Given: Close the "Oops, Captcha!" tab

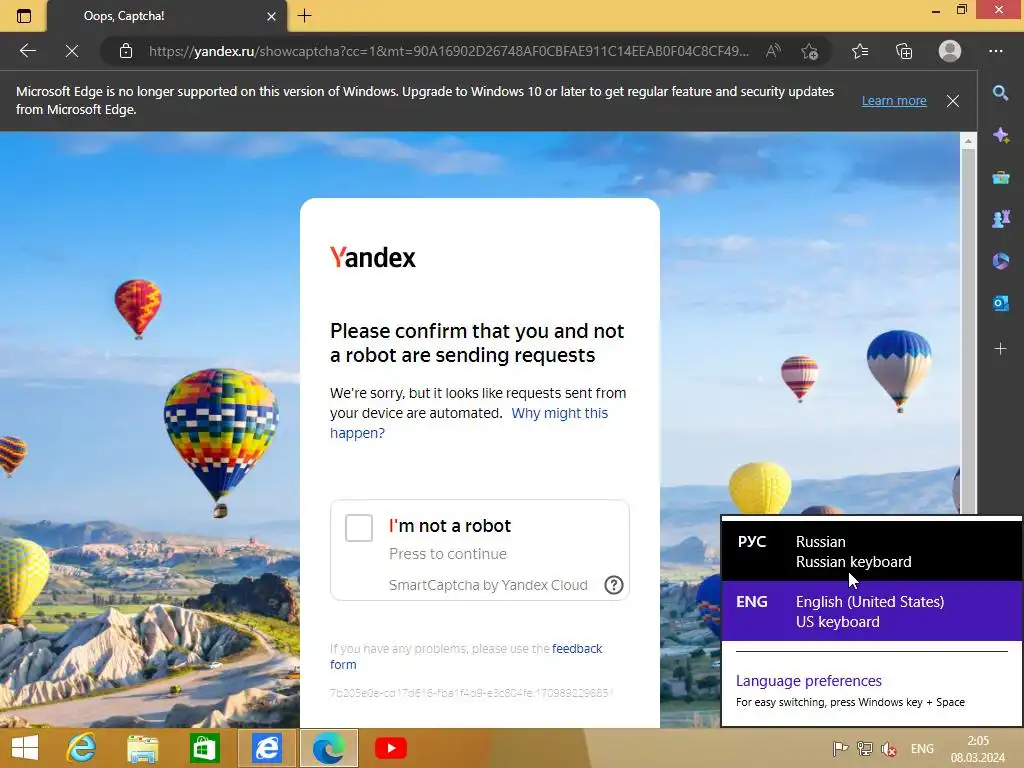Looking at the screenshot, I should point(271,16).
